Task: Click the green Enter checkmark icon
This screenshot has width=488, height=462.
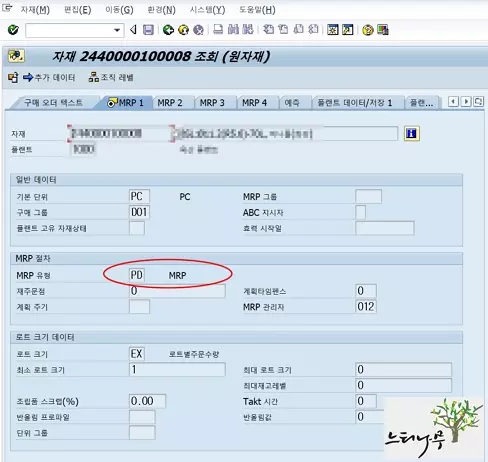Action: point(13,30)
